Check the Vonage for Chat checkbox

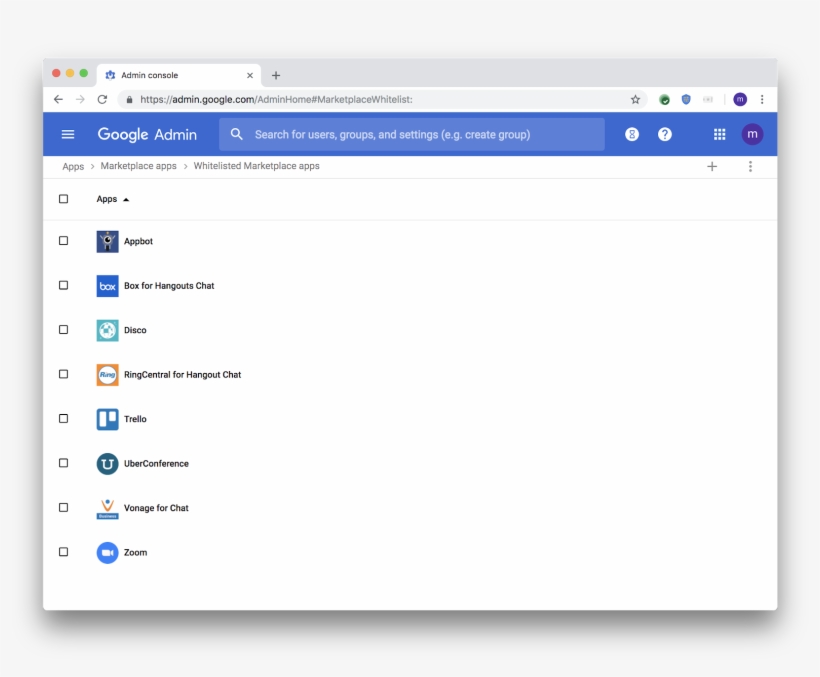pos(63,507)
